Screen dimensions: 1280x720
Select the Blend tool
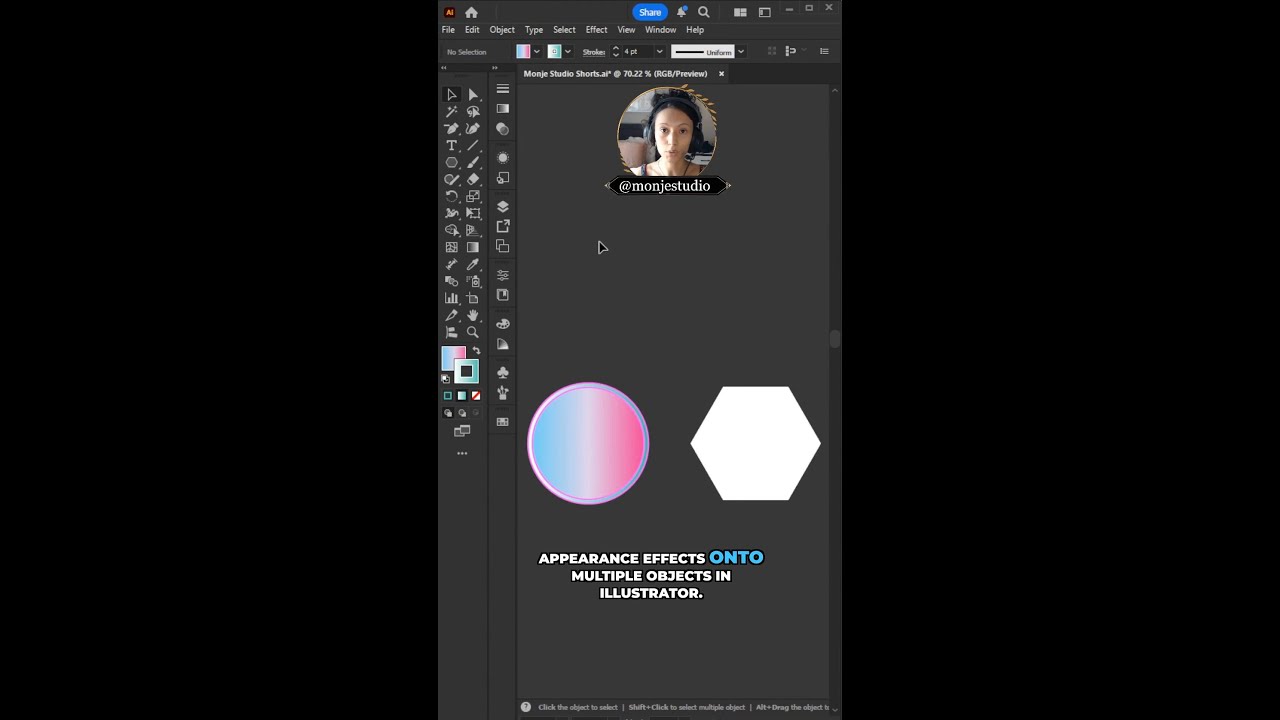452,282
